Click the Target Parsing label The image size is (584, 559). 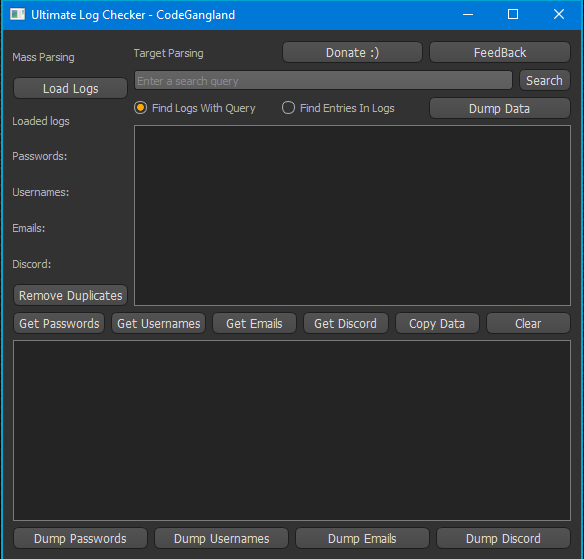(x=168, y=53)
